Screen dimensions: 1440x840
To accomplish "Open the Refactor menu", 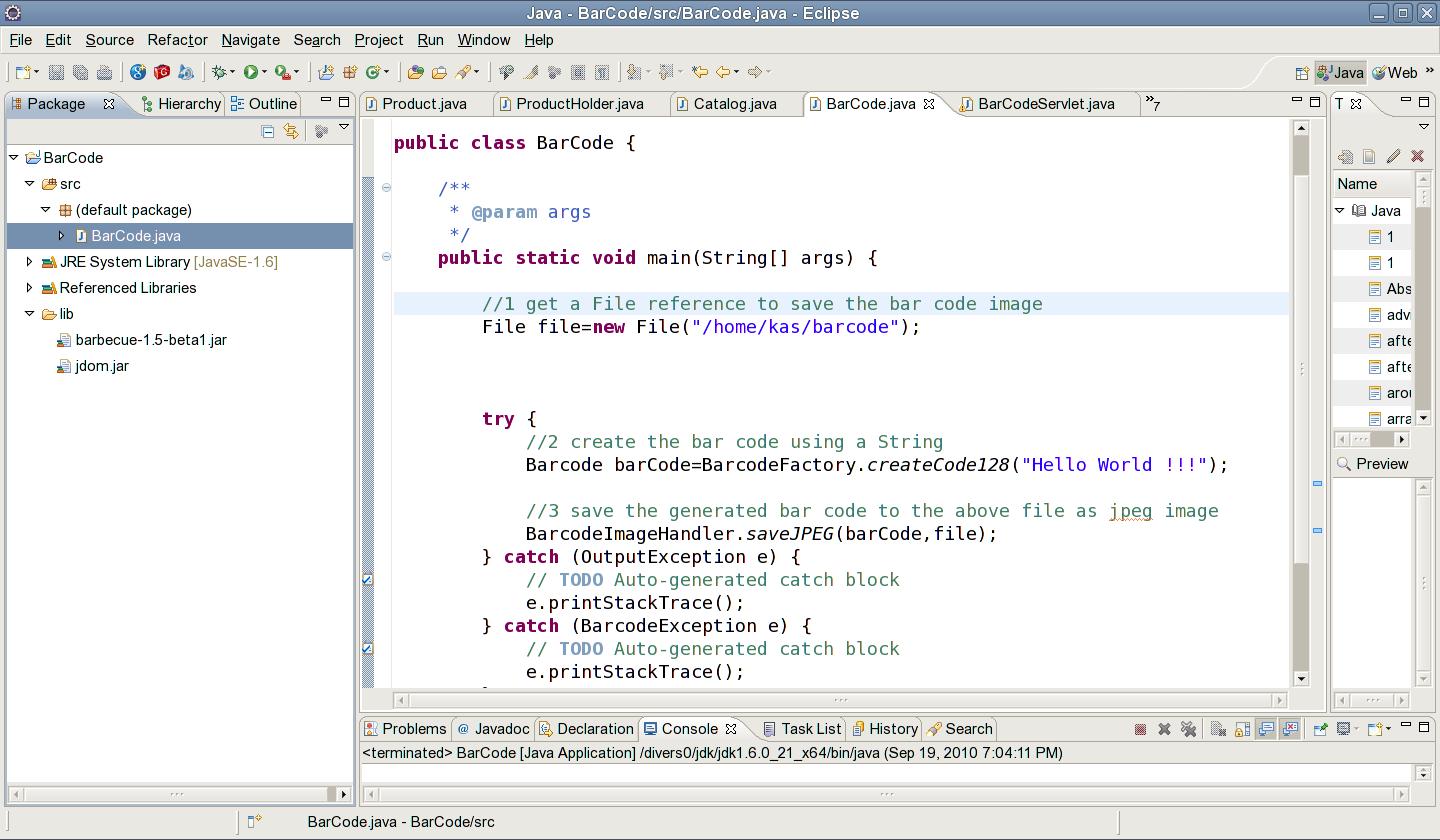I will point(176,40).
